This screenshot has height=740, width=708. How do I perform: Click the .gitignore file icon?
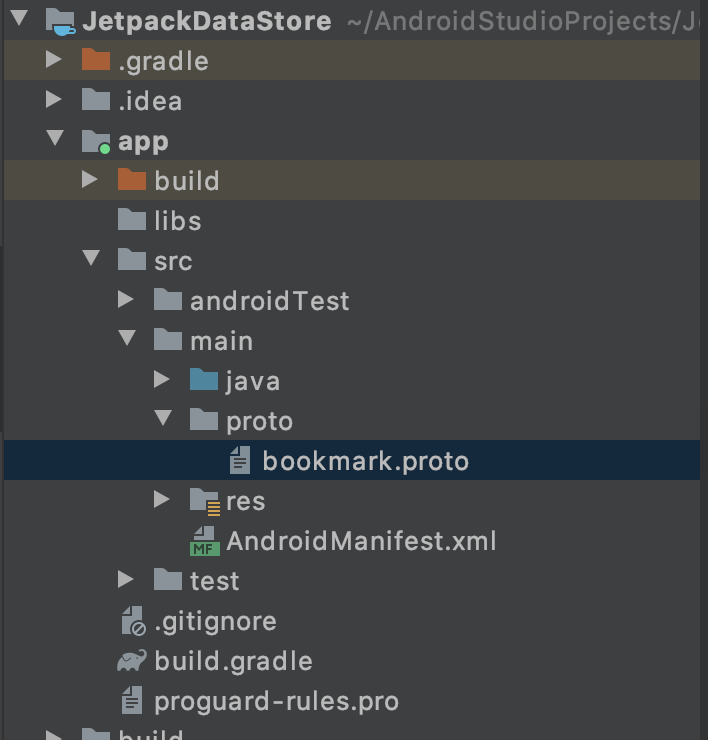coord(134,621)
